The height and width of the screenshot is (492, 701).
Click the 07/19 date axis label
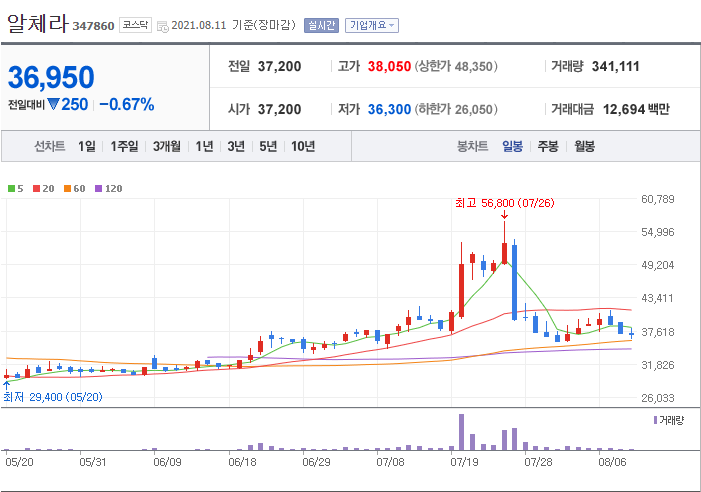(x=464, y=462)
